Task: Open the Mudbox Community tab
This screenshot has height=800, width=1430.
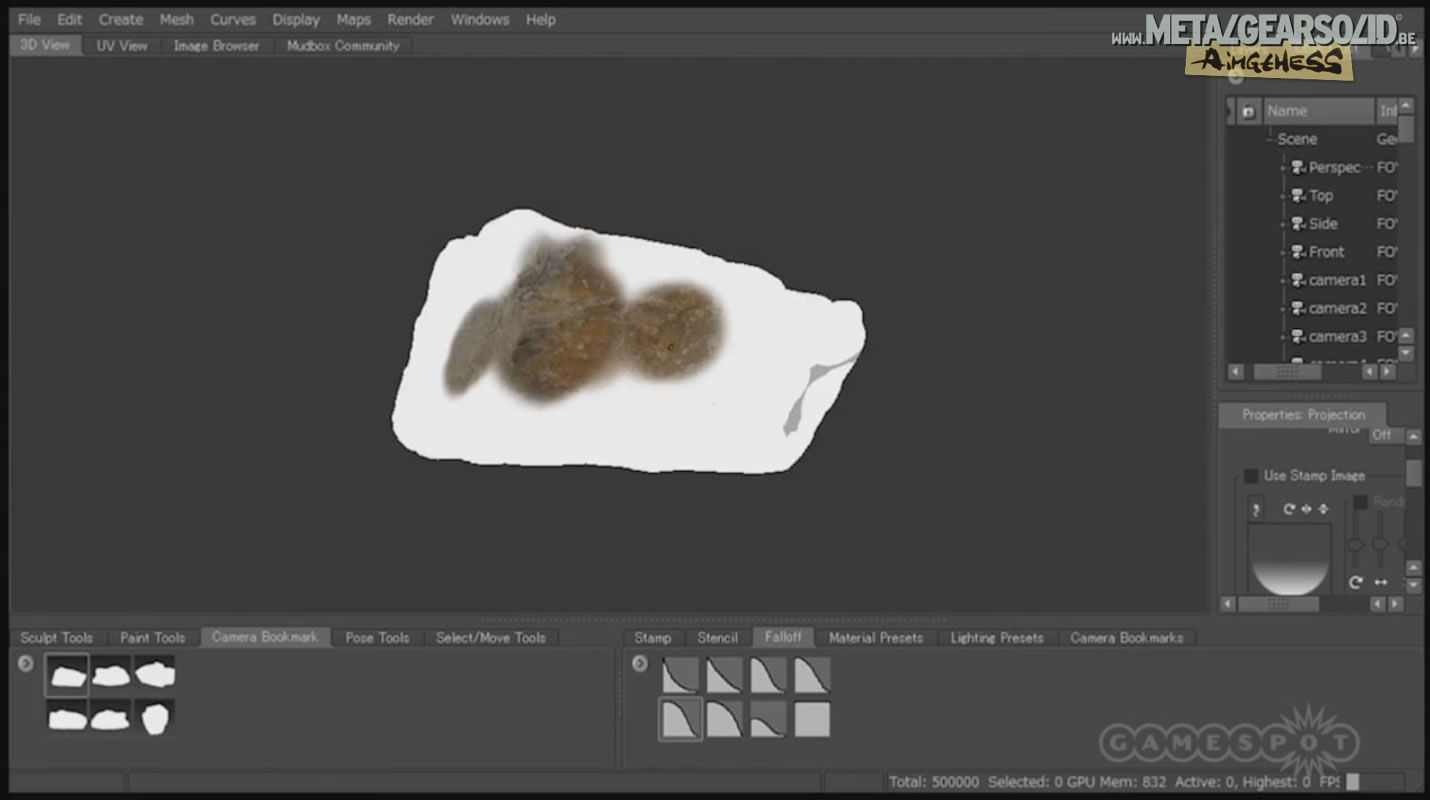Action: pos(343,46)
